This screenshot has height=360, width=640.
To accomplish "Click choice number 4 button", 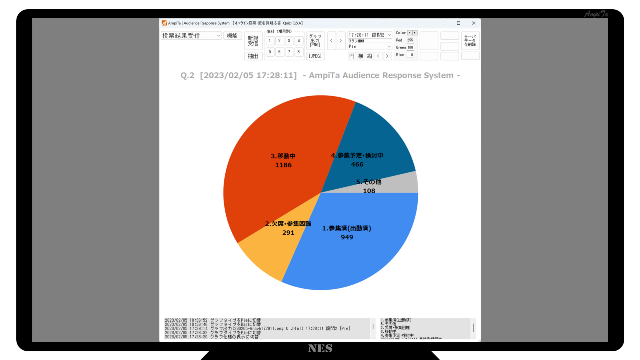I will tap(299, 41).
